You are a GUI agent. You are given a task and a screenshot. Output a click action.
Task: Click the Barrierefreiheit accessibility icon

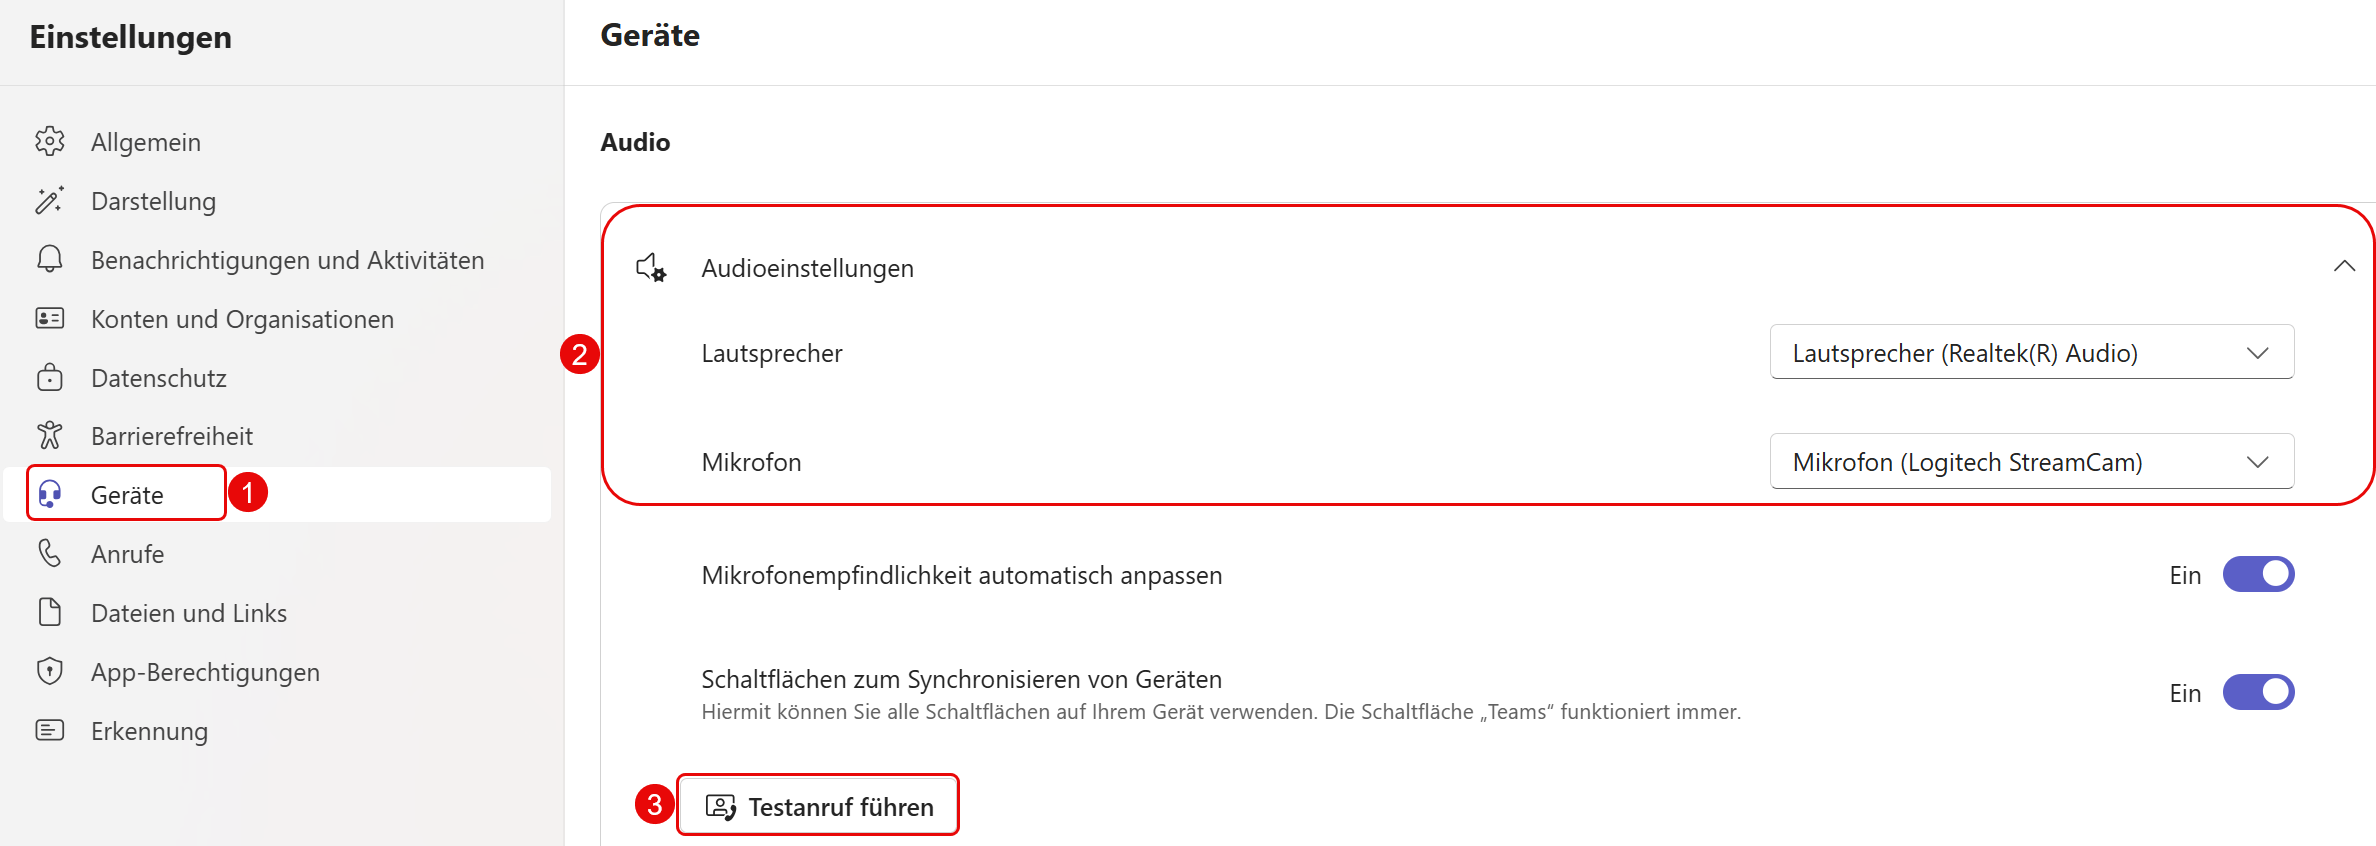click(x=49, y=435)
